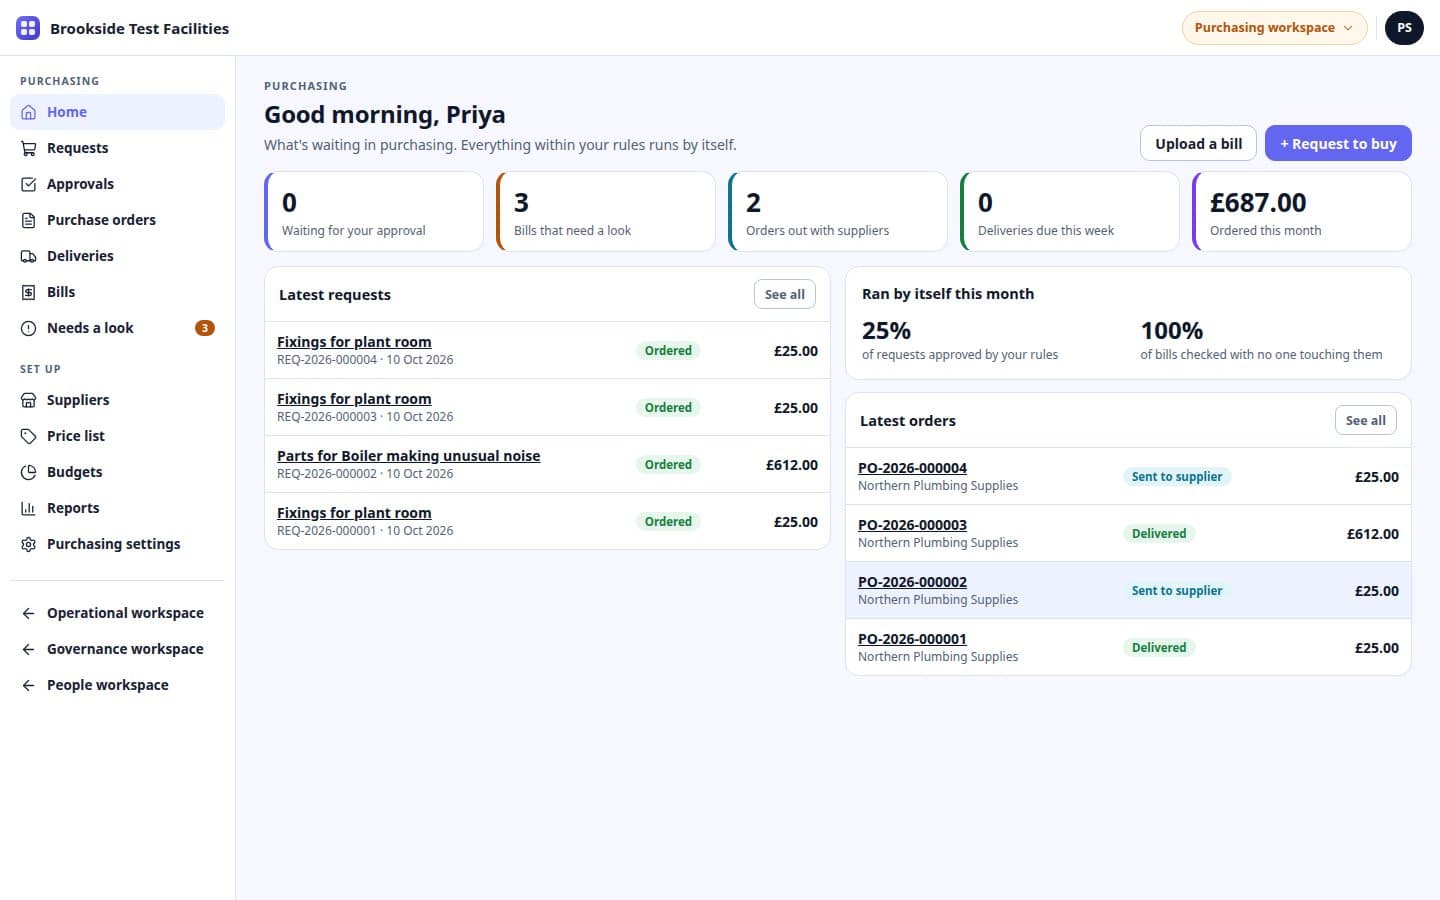Screen dimensions: 1440x900
Task: Click See all in Latest requests
Action: pos(785,294)
